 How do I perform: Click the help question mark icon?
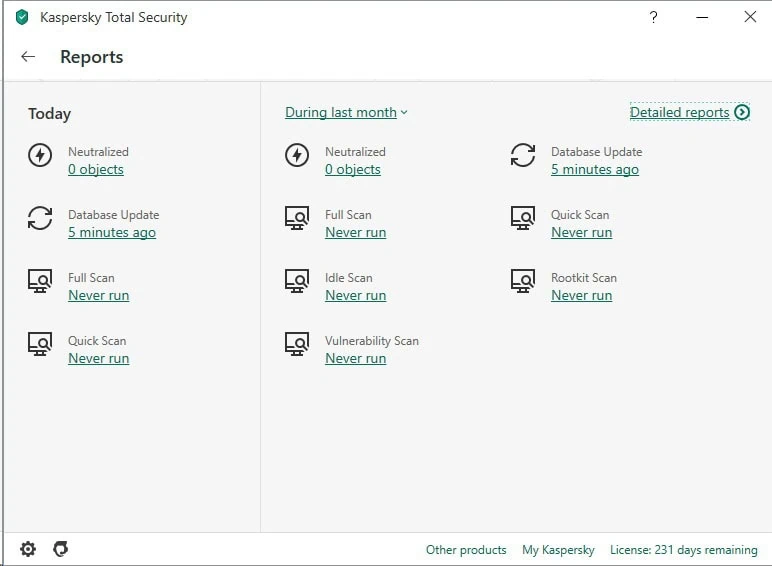[x=653, y=17]
